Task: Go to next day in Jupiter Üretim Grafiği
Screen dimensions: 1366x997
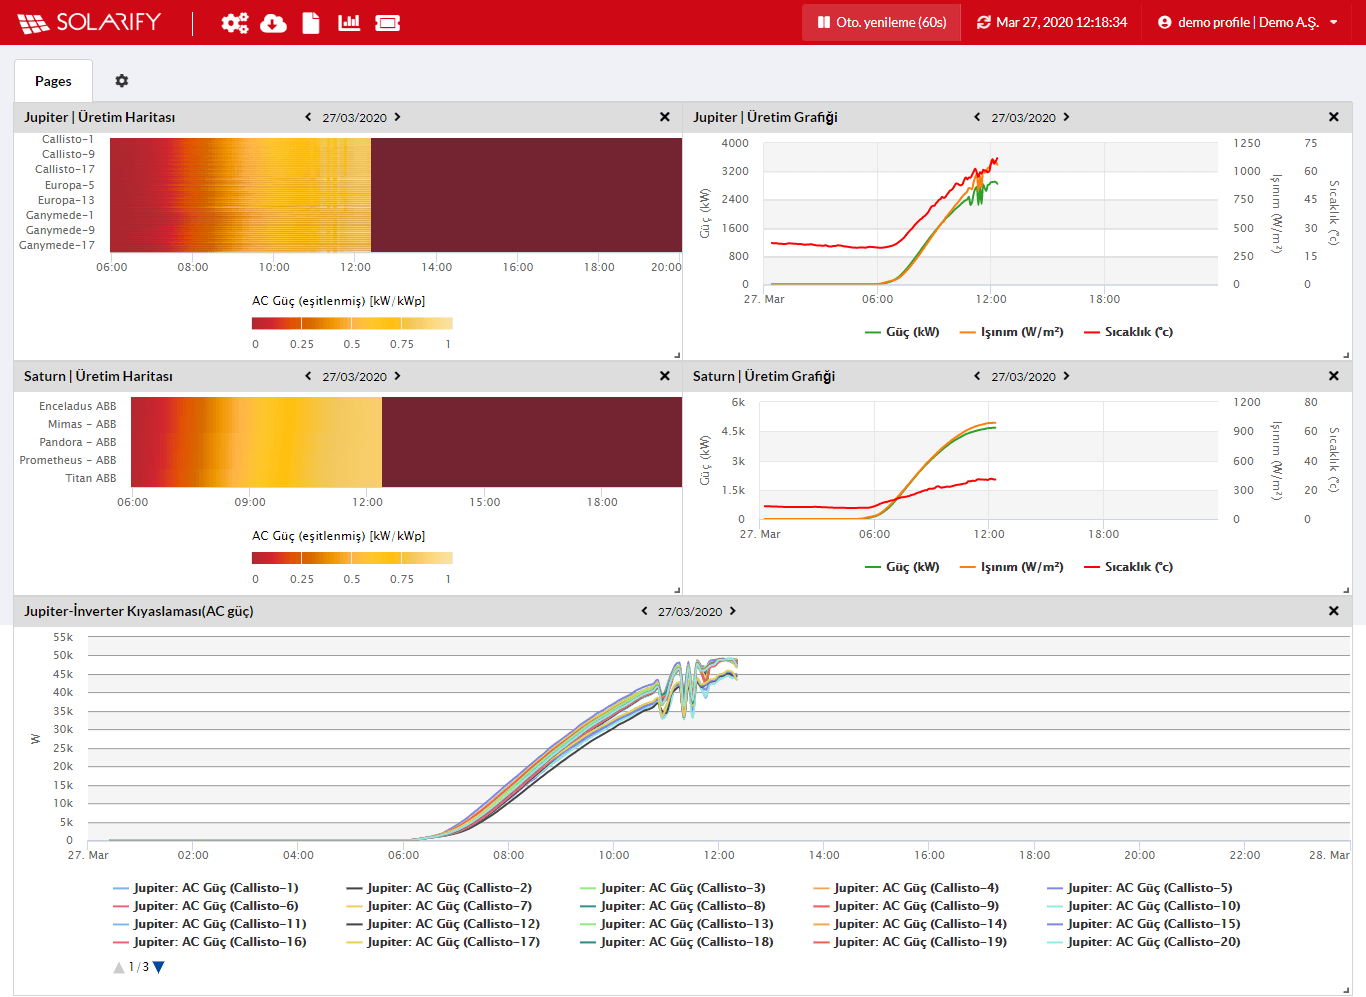Action: click(x=1066, y=117)
